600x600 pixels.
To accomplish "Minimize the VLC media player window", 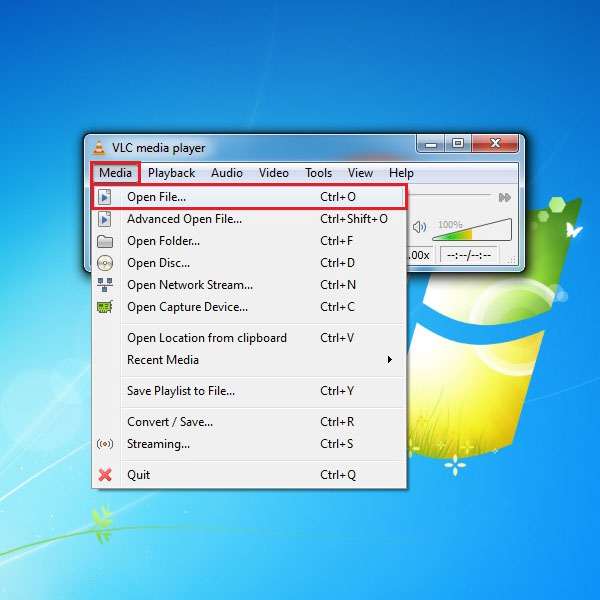I will tap(431, 144).
